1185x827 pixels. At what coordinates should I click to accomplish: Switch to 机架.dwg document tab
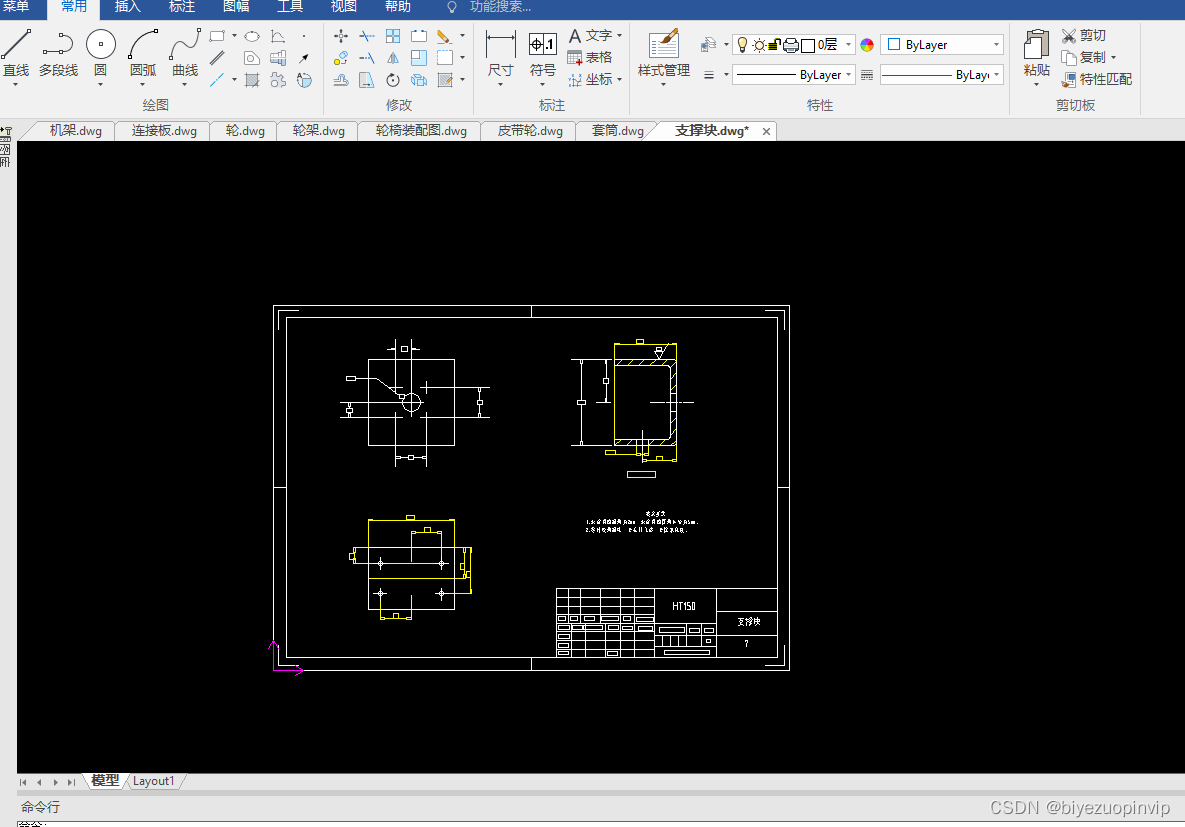coord(75,131)
